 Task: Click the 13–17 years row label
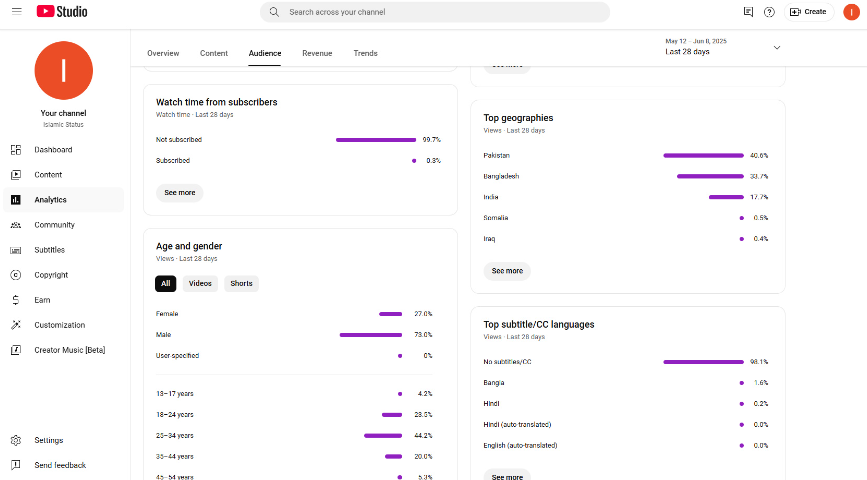tap(175, 394)
